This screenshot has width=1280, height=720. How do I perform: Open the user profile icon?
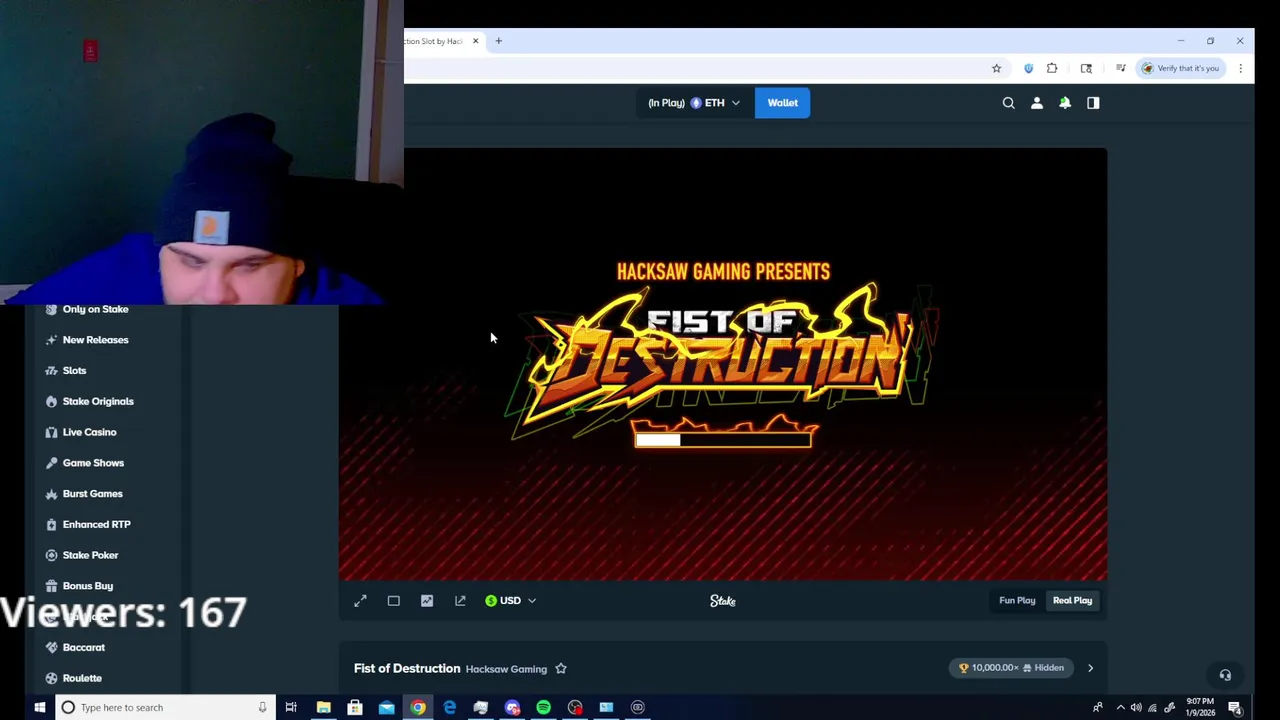click(x=1037, y=103)
